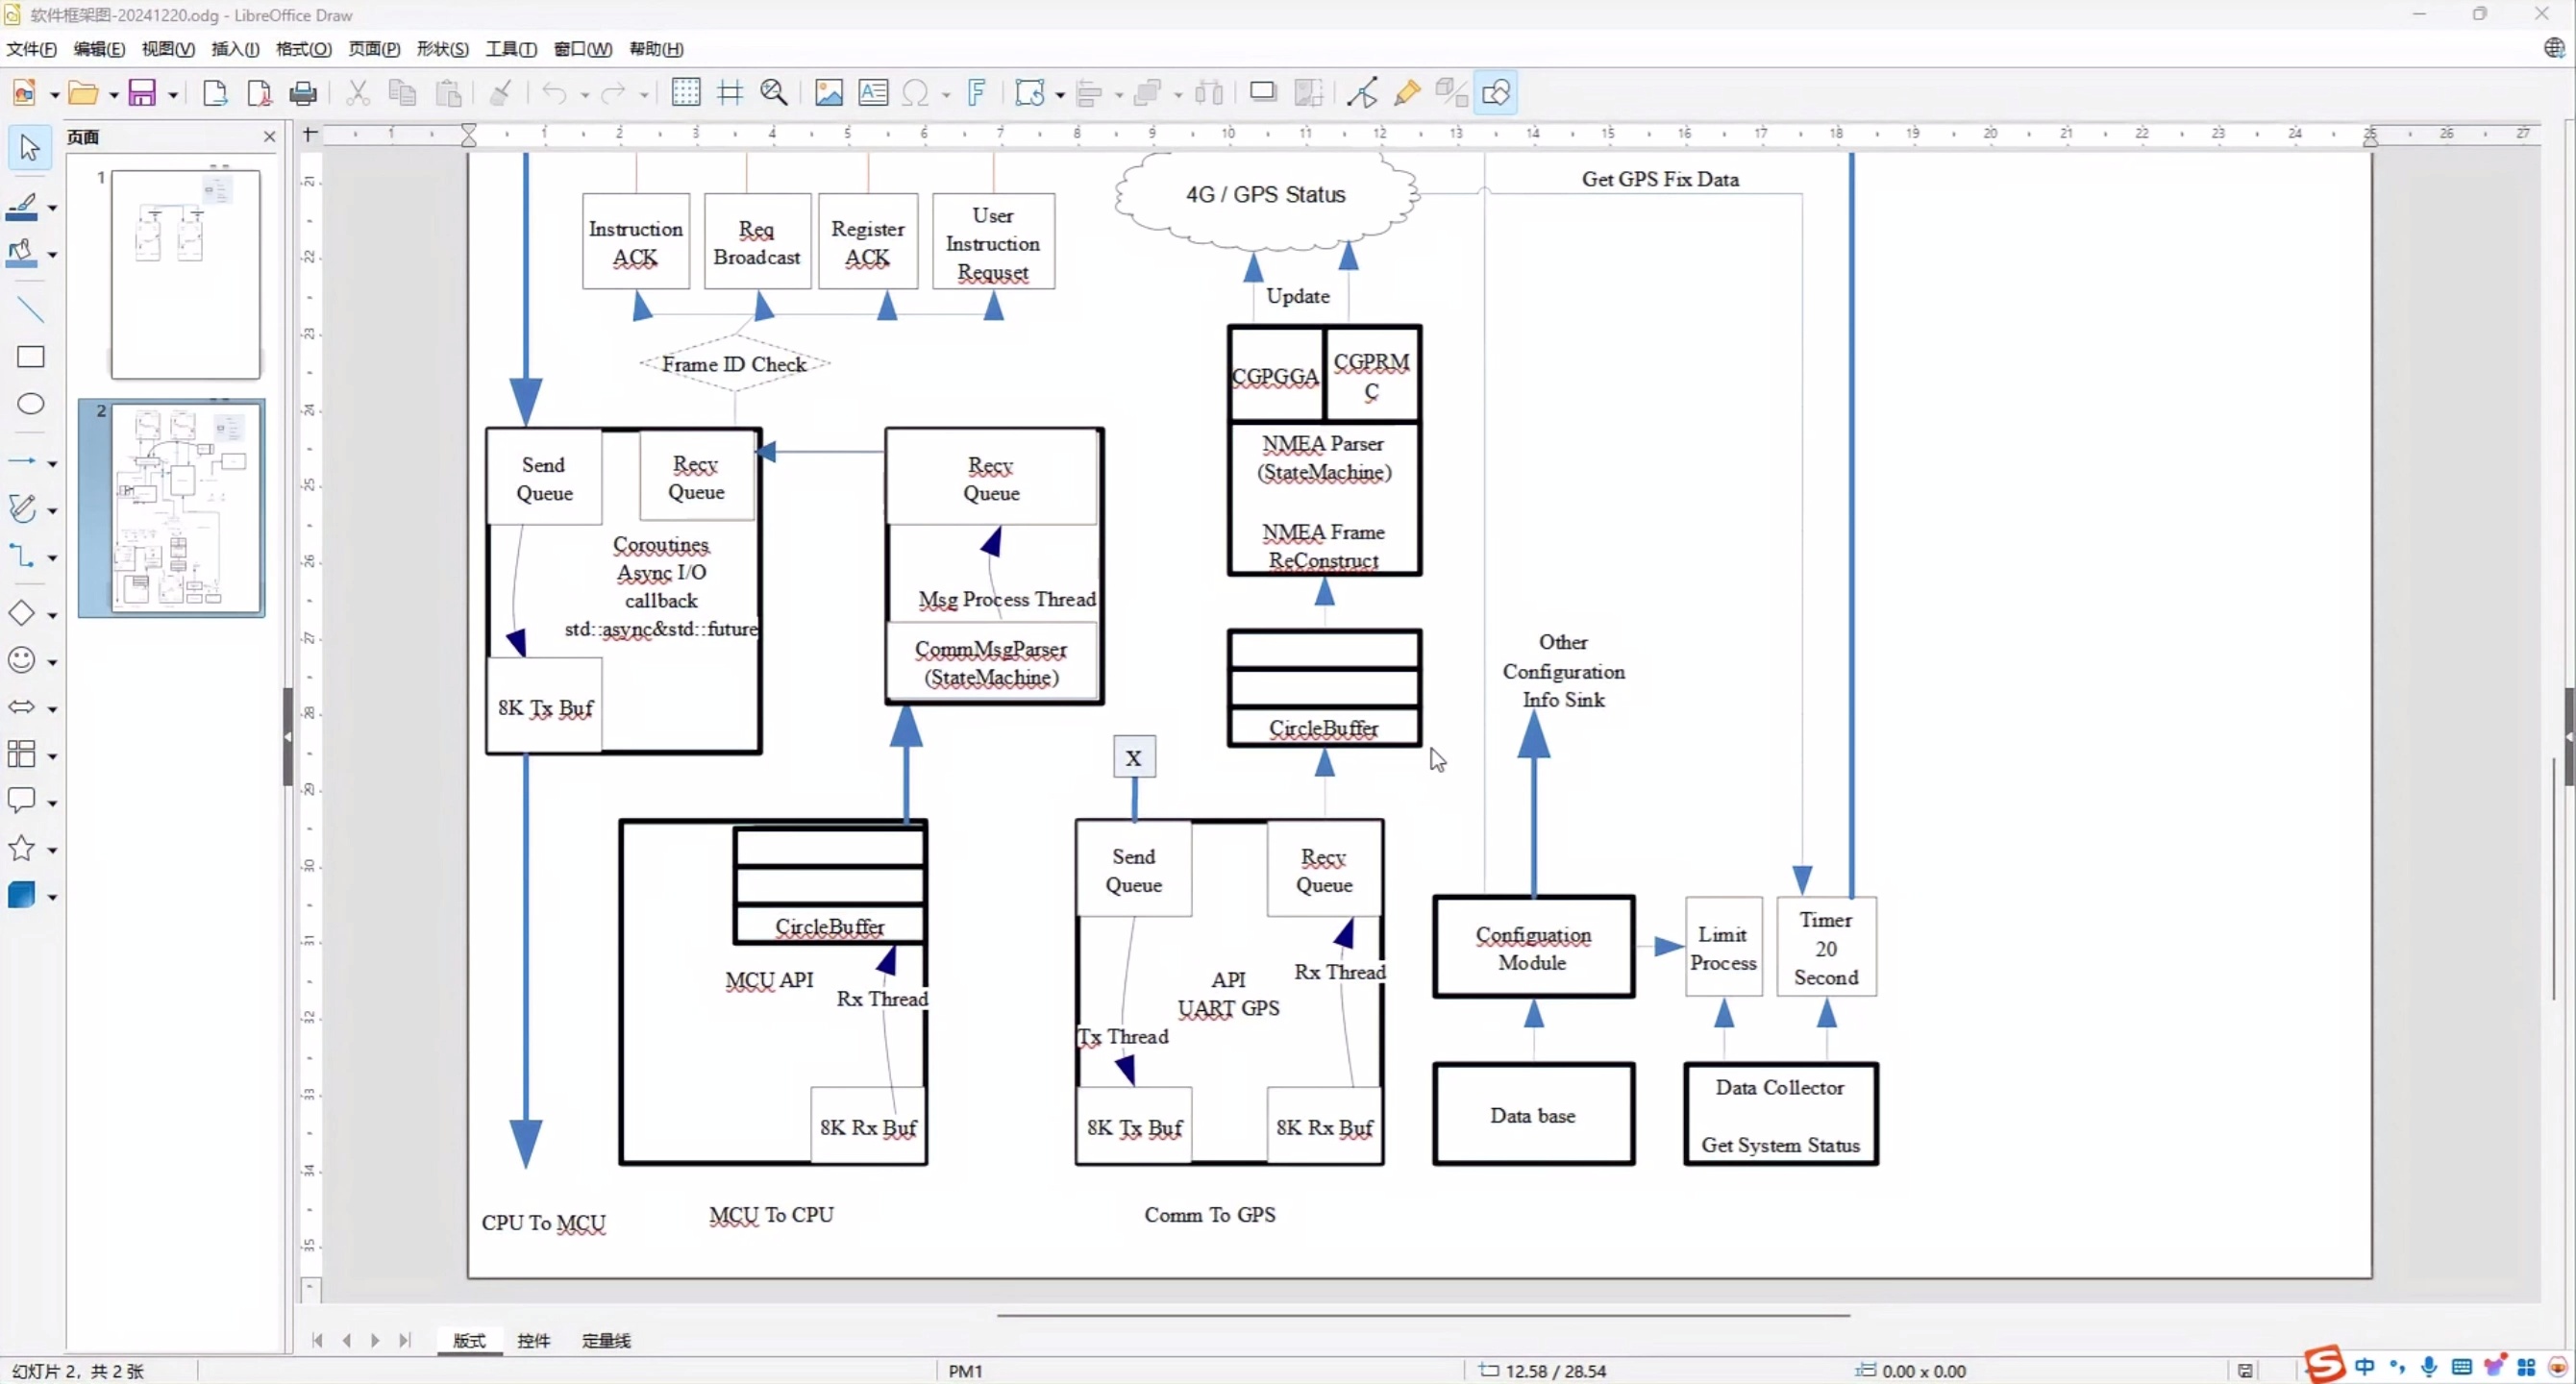Click the Insert Image toolbar icon

pos(828,93)
